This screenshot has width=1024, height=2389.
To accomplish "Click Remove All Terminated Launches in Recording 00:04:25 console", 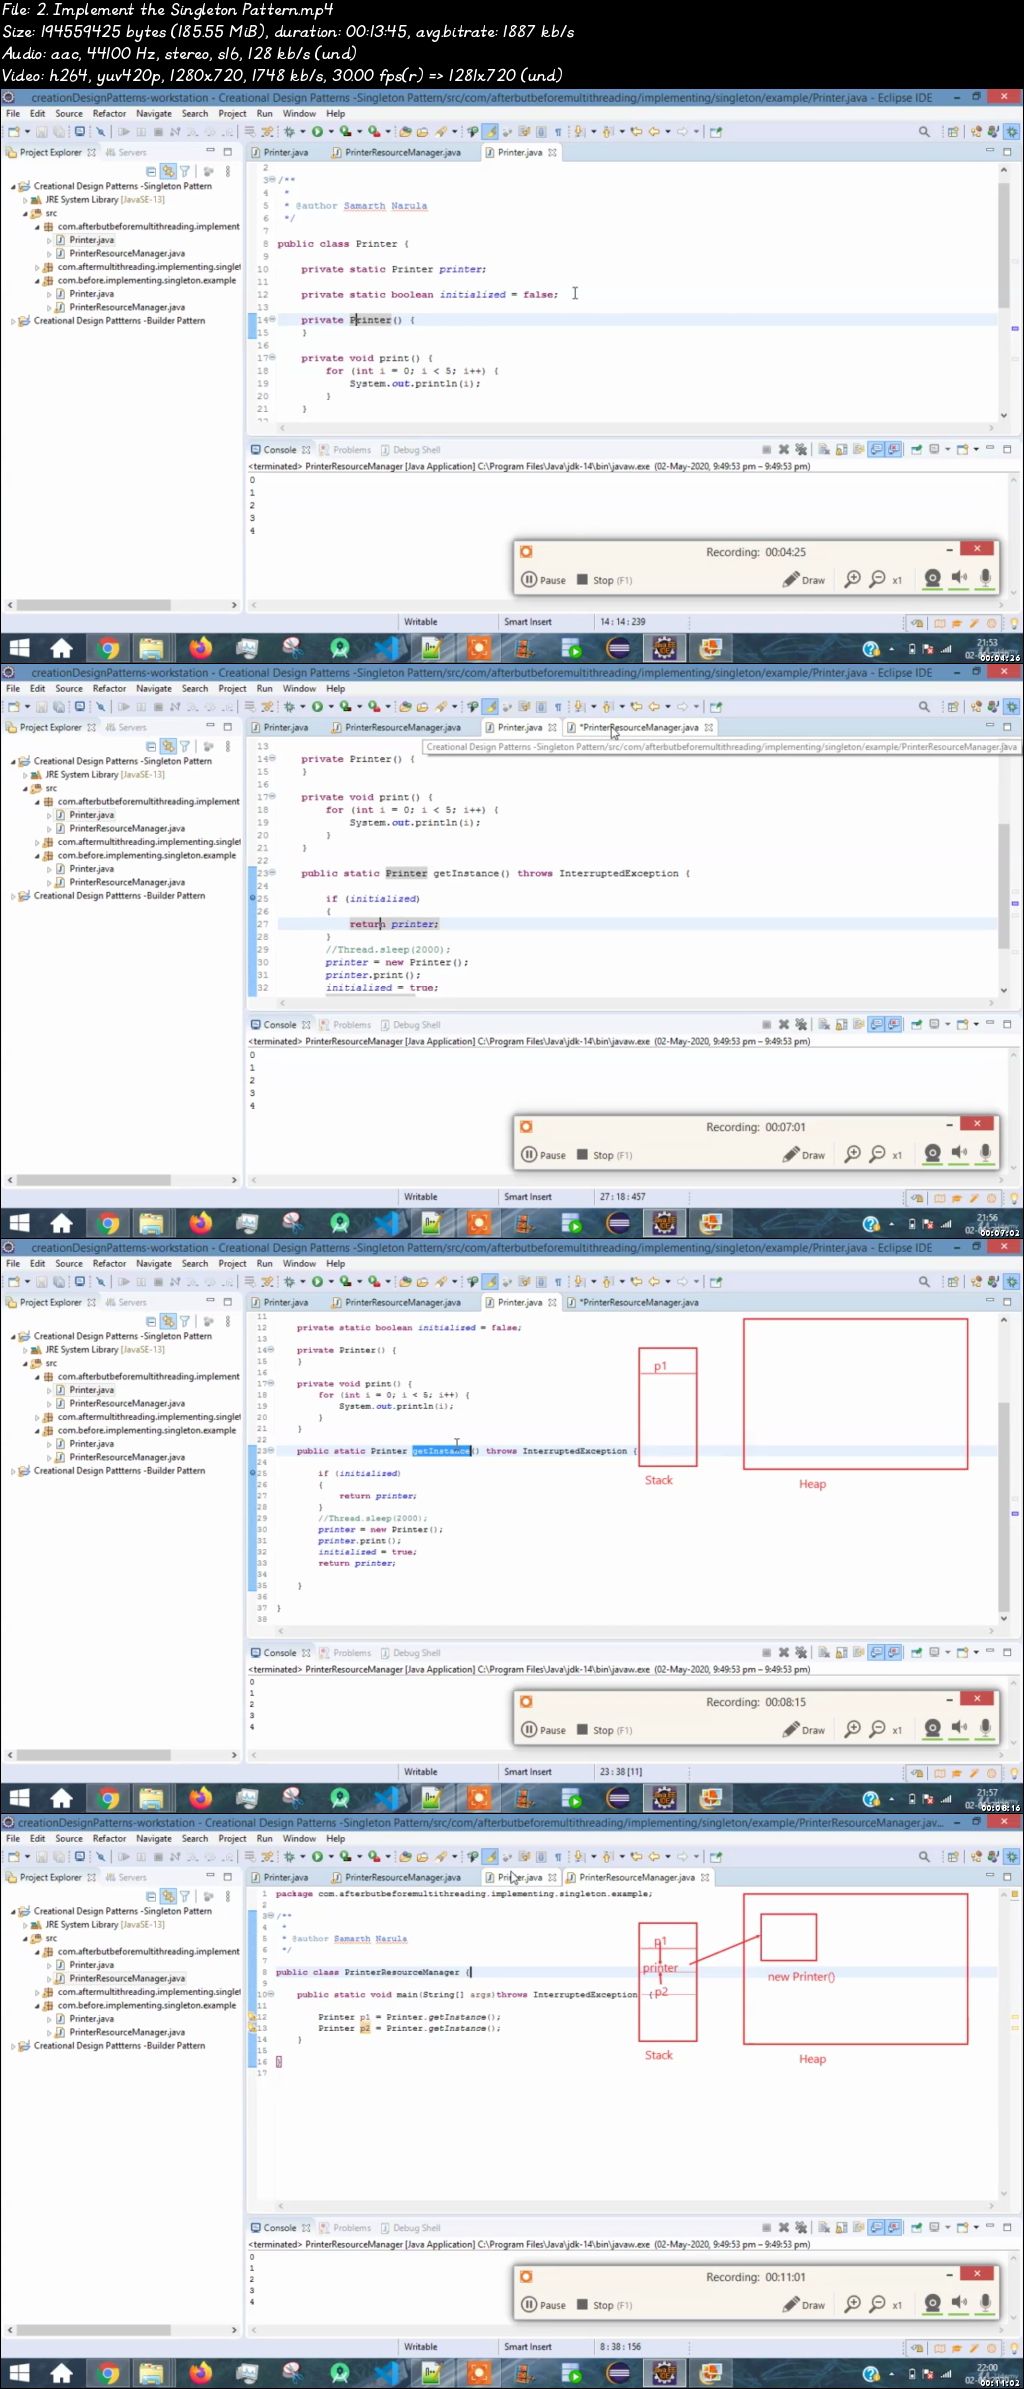I will pos(801,450).
